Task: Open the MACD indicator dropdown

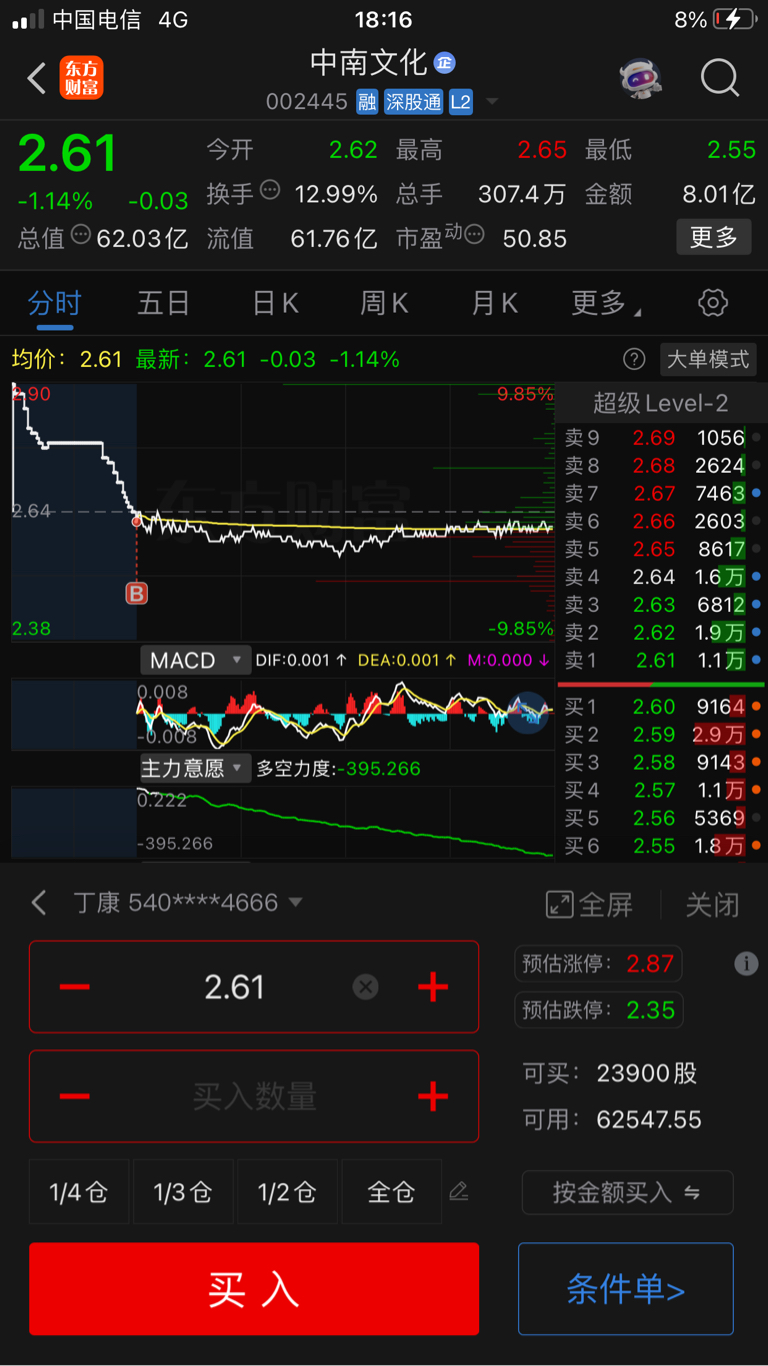Action: pos(195,660)
